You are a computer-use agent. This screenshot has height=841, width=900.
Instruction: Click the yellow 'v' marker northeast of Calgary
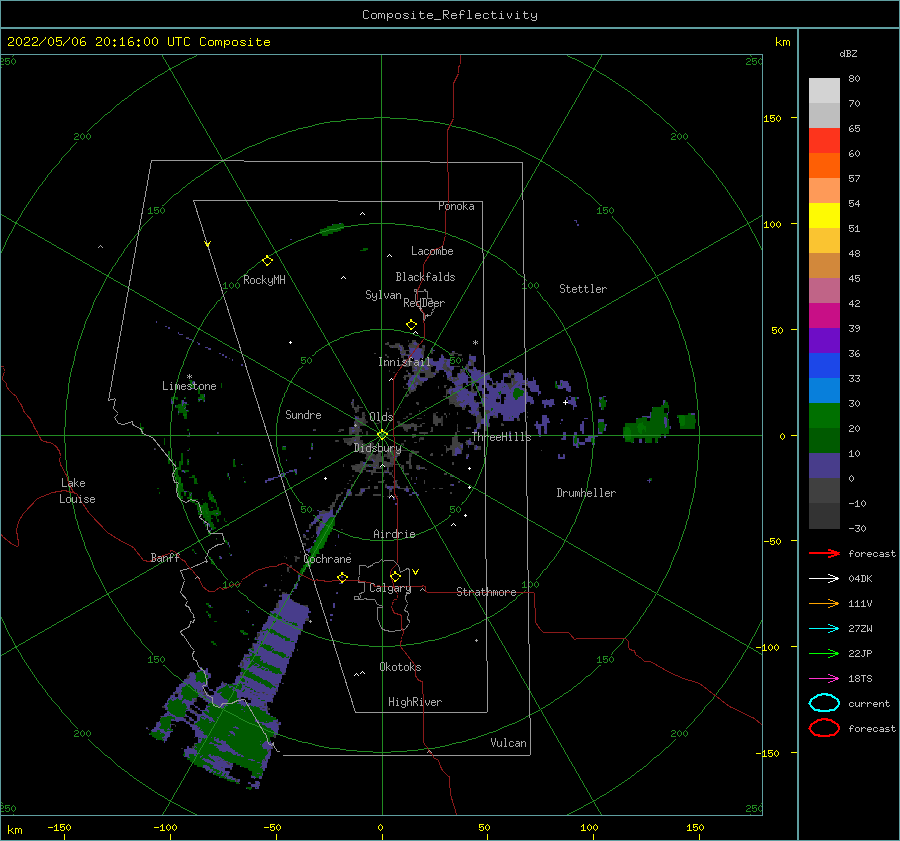416,572
